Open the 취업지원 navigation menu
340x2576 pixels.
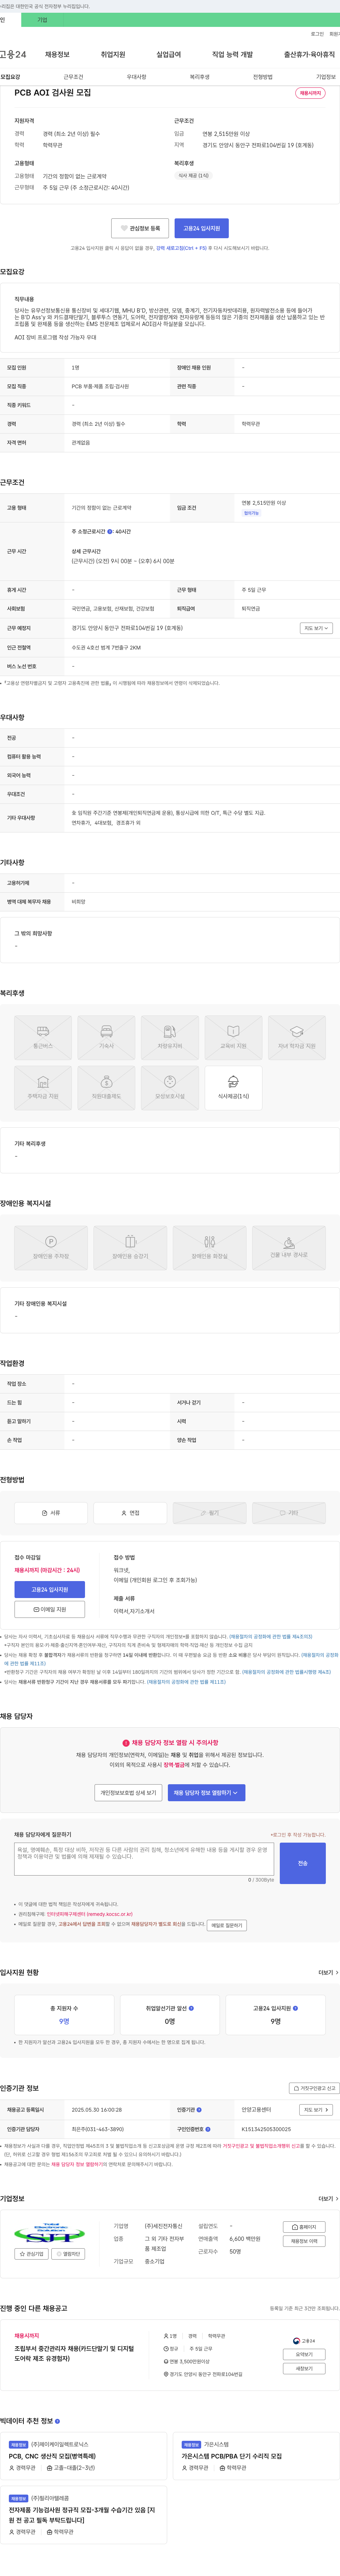click(x=113, y=54)
